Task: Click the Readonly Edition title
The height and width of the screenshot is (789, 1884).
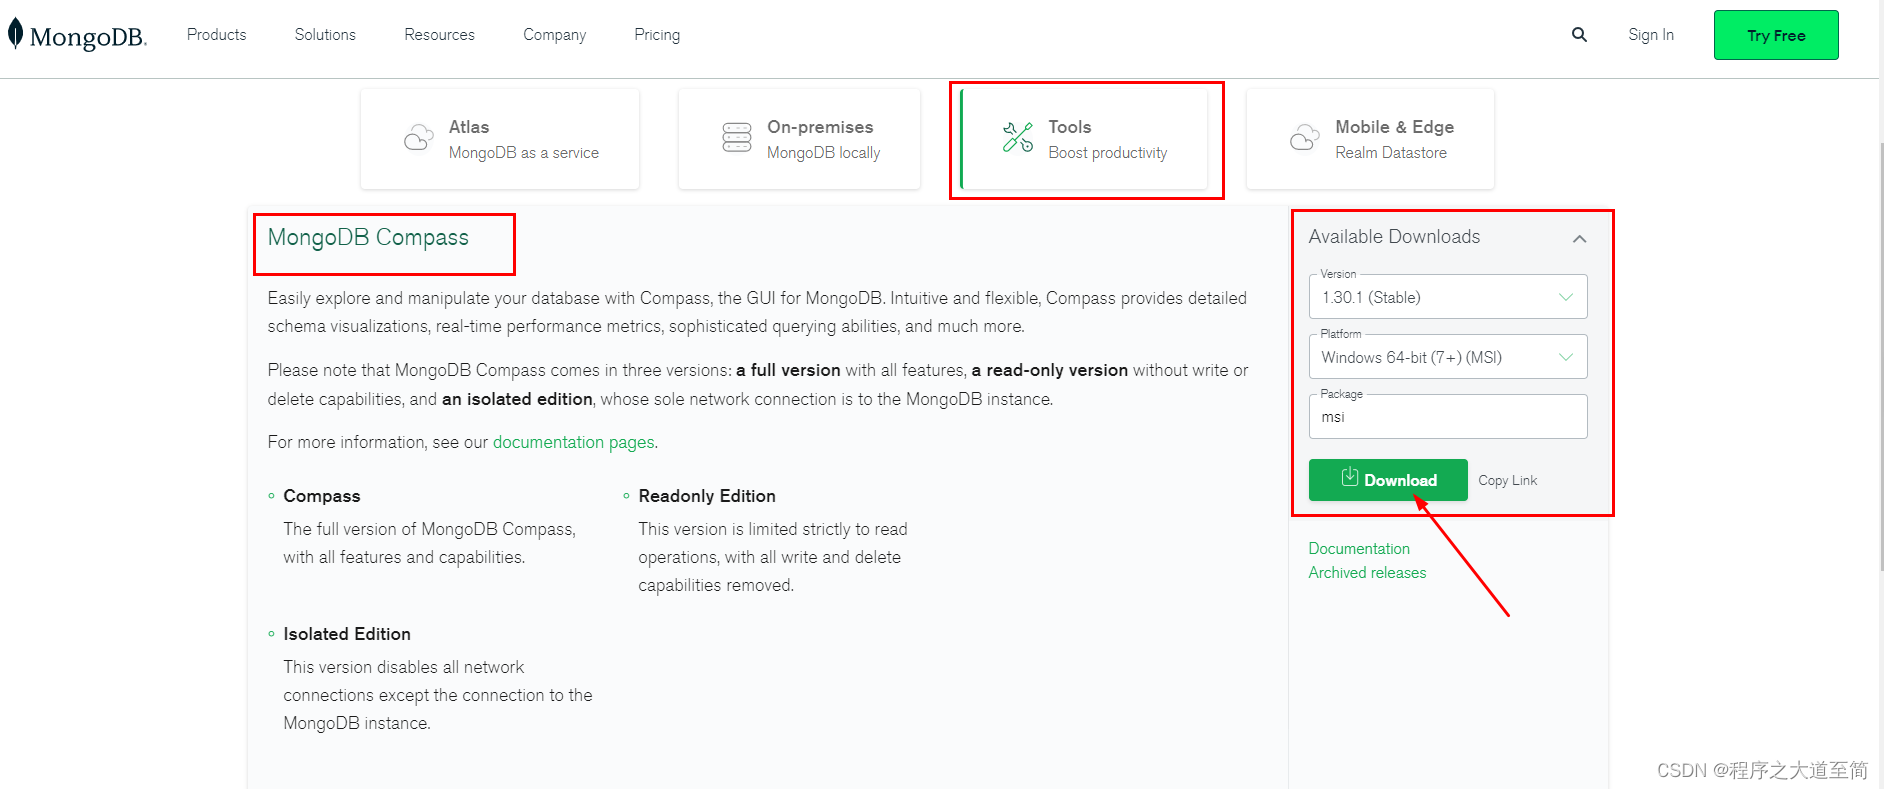Action: (x=707, y=496)
